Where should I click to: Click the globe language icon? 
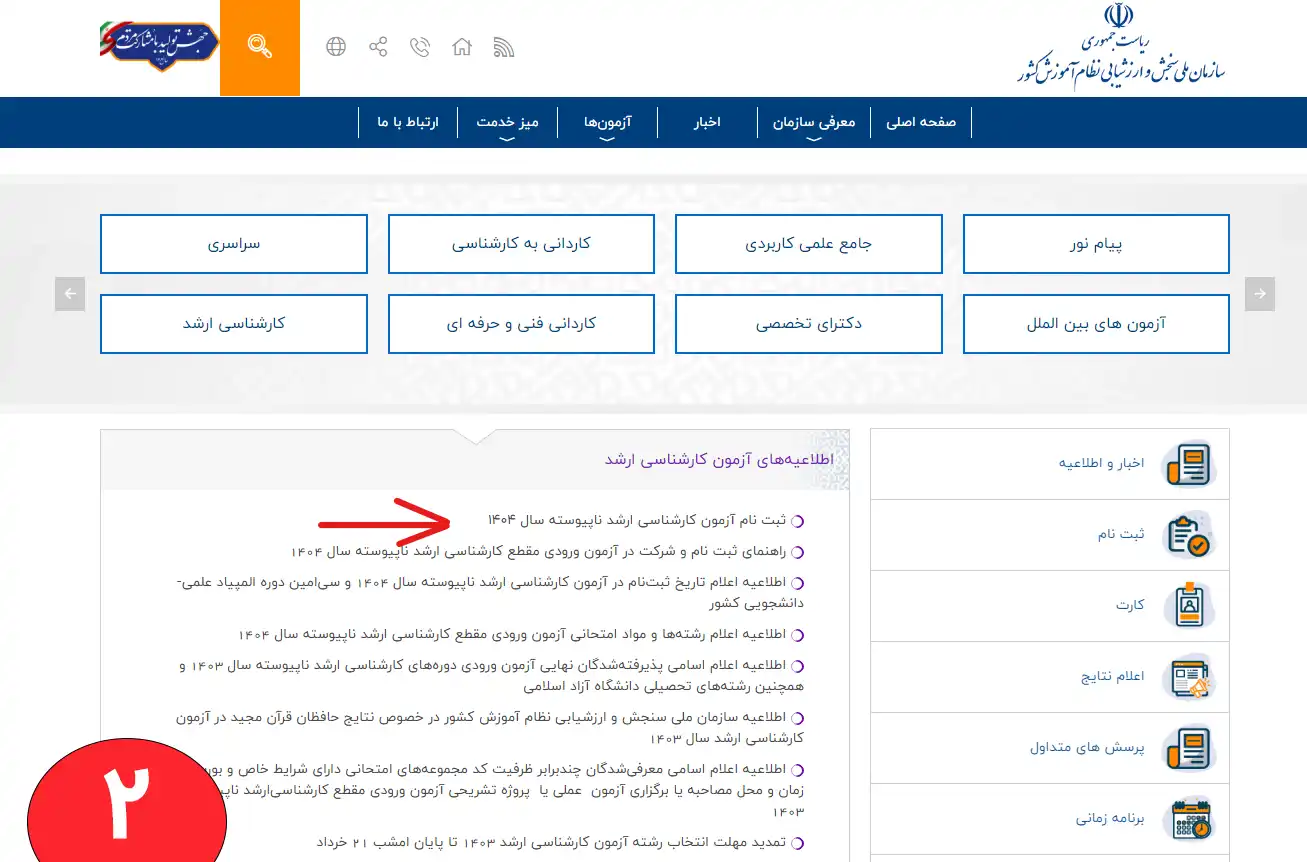[336, 47]
